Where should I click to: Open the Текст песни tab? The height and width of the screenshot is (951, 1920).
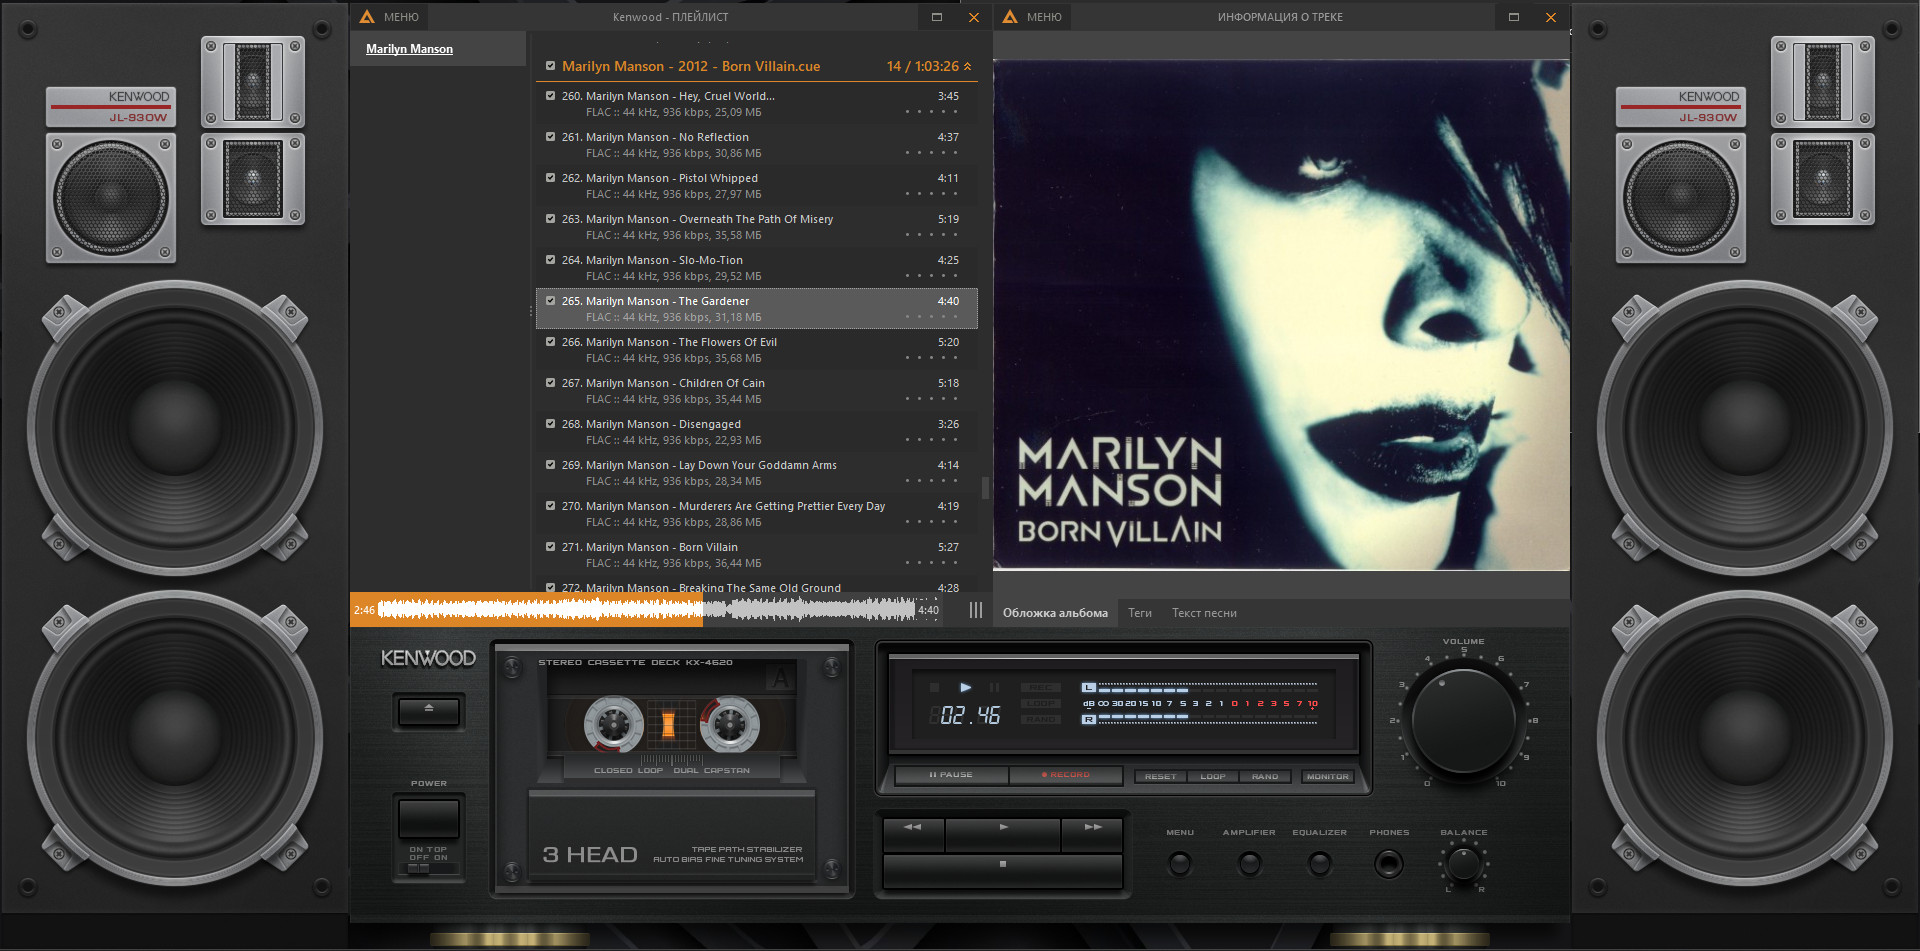click(x=1204, y=613)
